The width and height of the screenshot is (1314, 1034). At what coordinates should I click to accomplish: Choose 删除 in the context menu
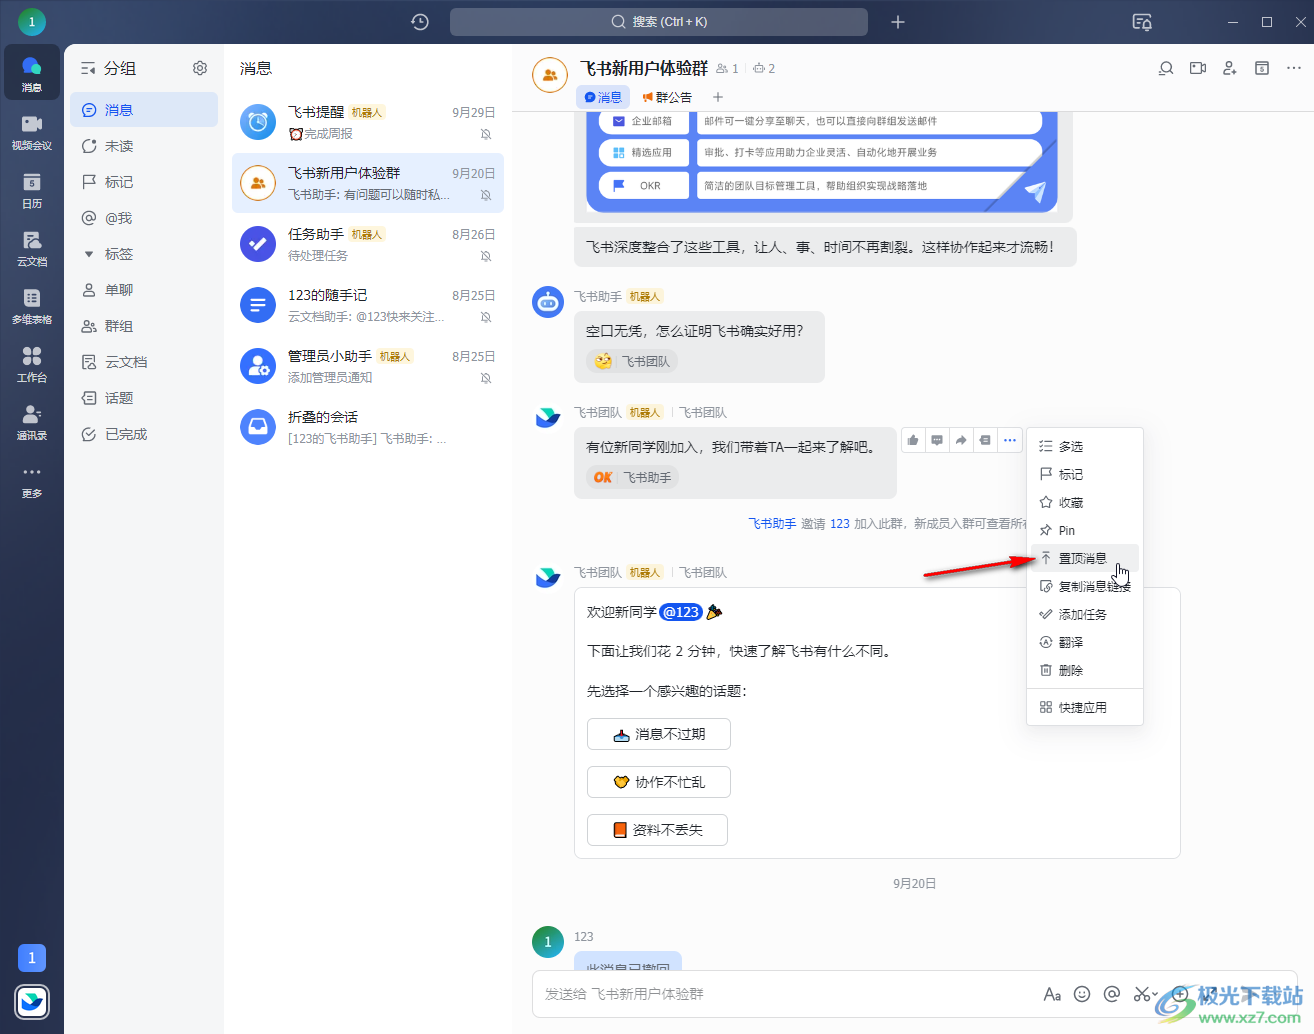click(x=1085, y=670)
